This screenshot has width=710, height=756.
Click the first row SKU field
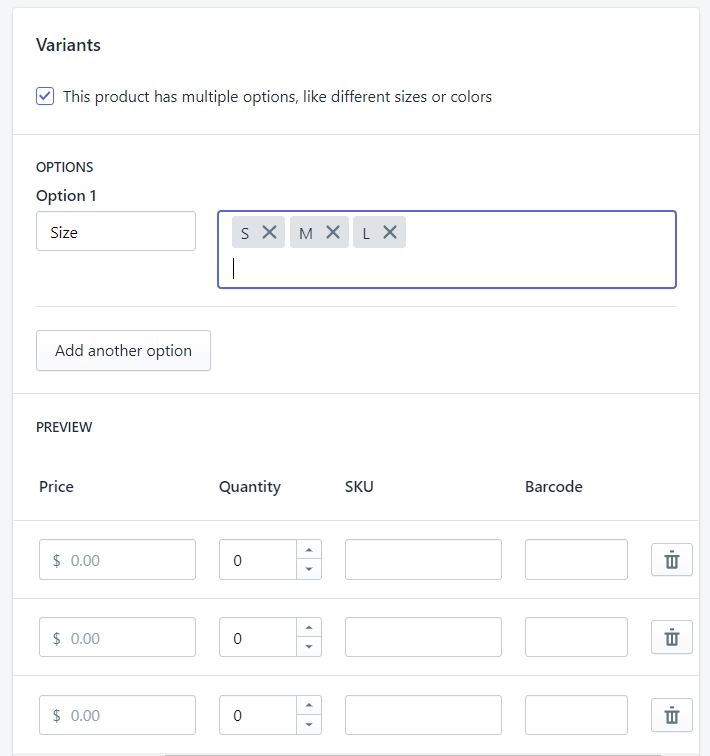[x=423, y=560]
